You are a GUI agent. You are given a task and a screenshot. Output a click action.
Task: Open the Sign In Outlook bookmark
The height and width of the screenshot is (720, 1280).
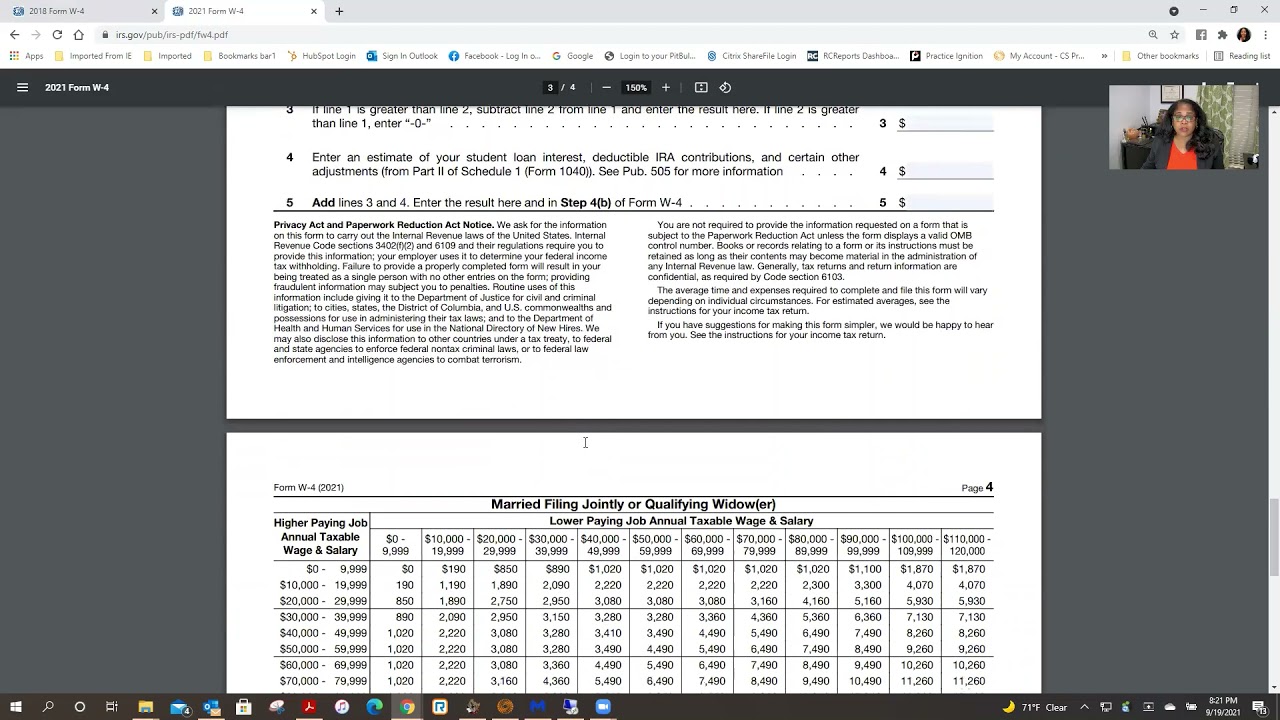click(402, 56)
